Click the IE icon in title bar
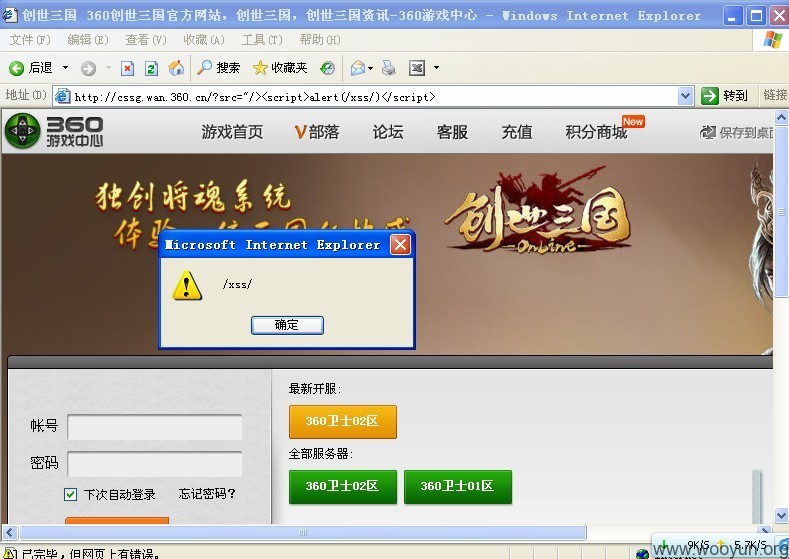 point(10,15)
